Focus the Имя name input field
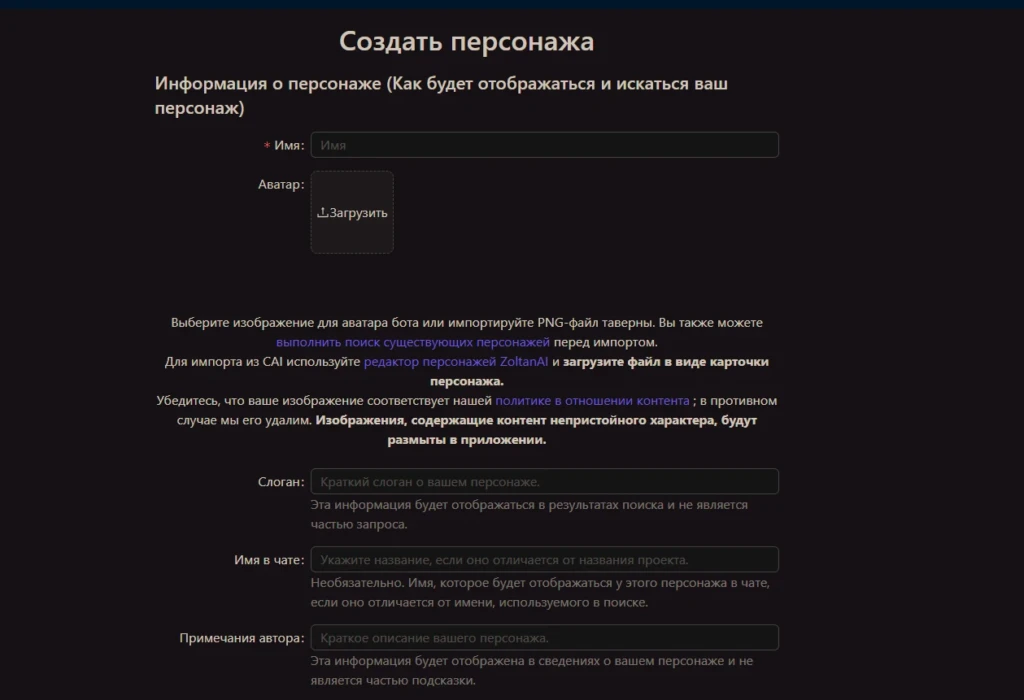Screen dimensions: 1024x700 point(544,145)
